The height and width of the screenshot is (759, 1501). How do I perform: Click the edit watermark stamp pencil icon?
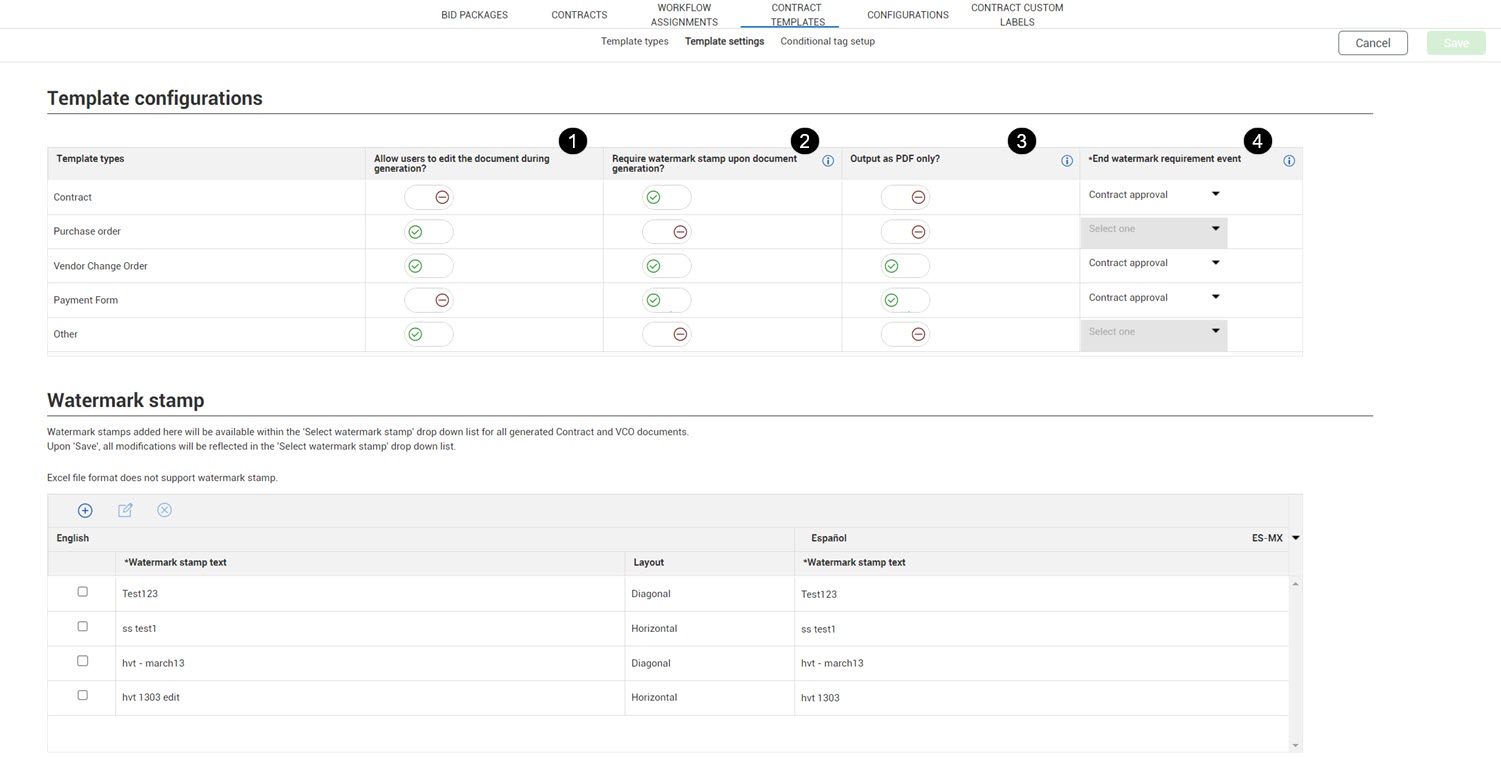point(125,510)
